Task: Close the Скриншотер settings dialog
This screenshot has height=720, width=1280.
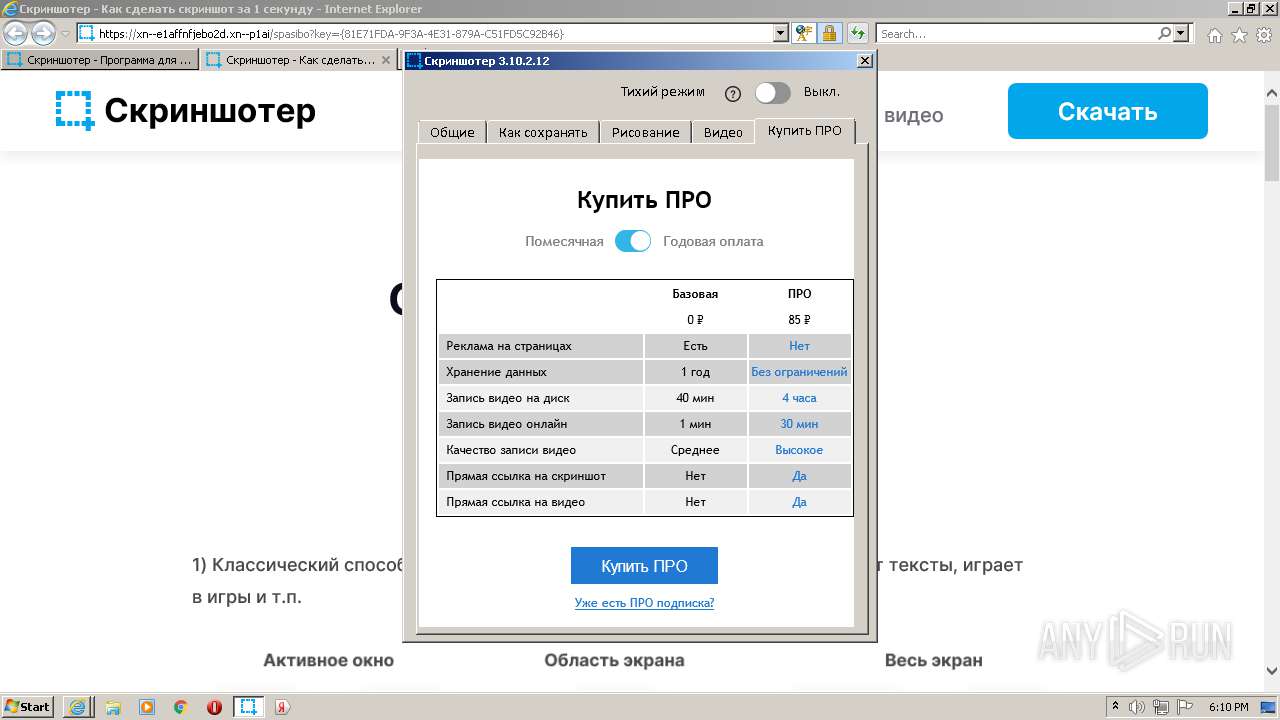Action: click(865, 60)
